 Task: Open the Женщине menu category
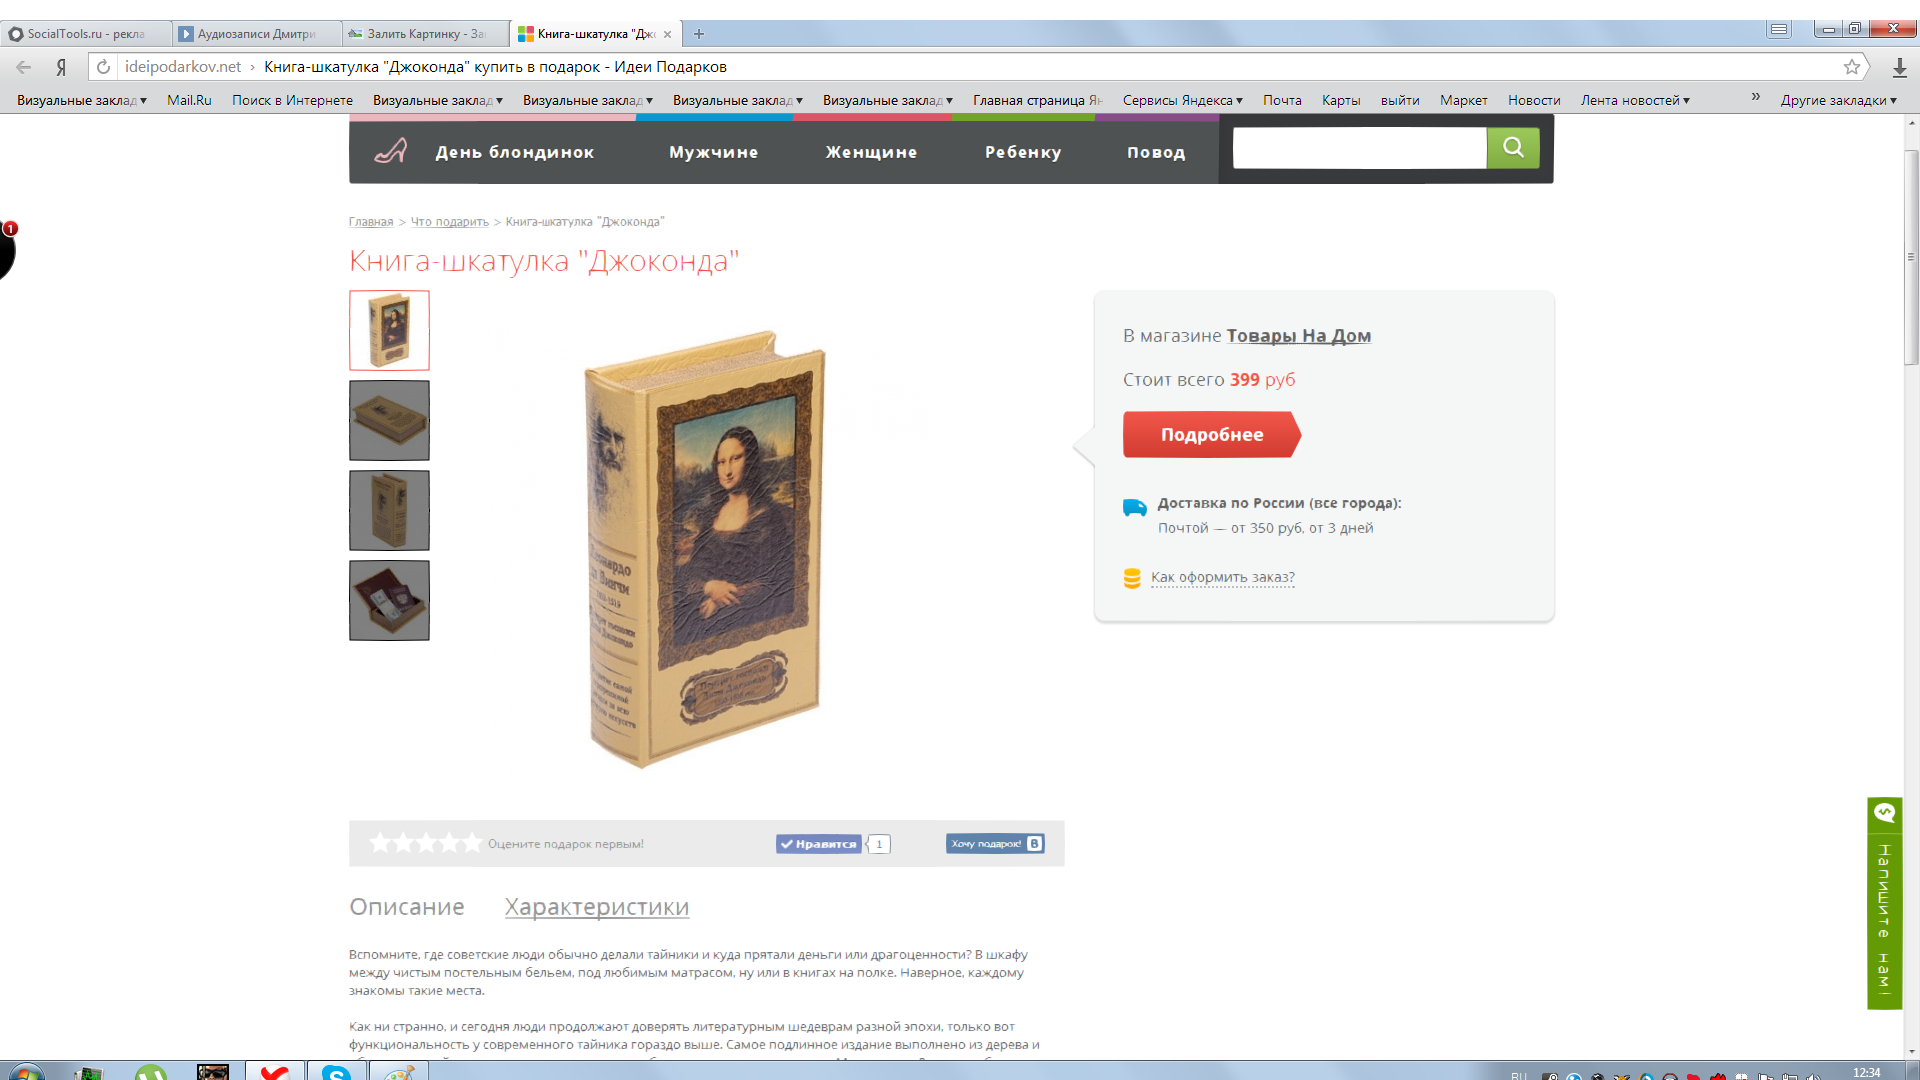(x=871, y=152)
